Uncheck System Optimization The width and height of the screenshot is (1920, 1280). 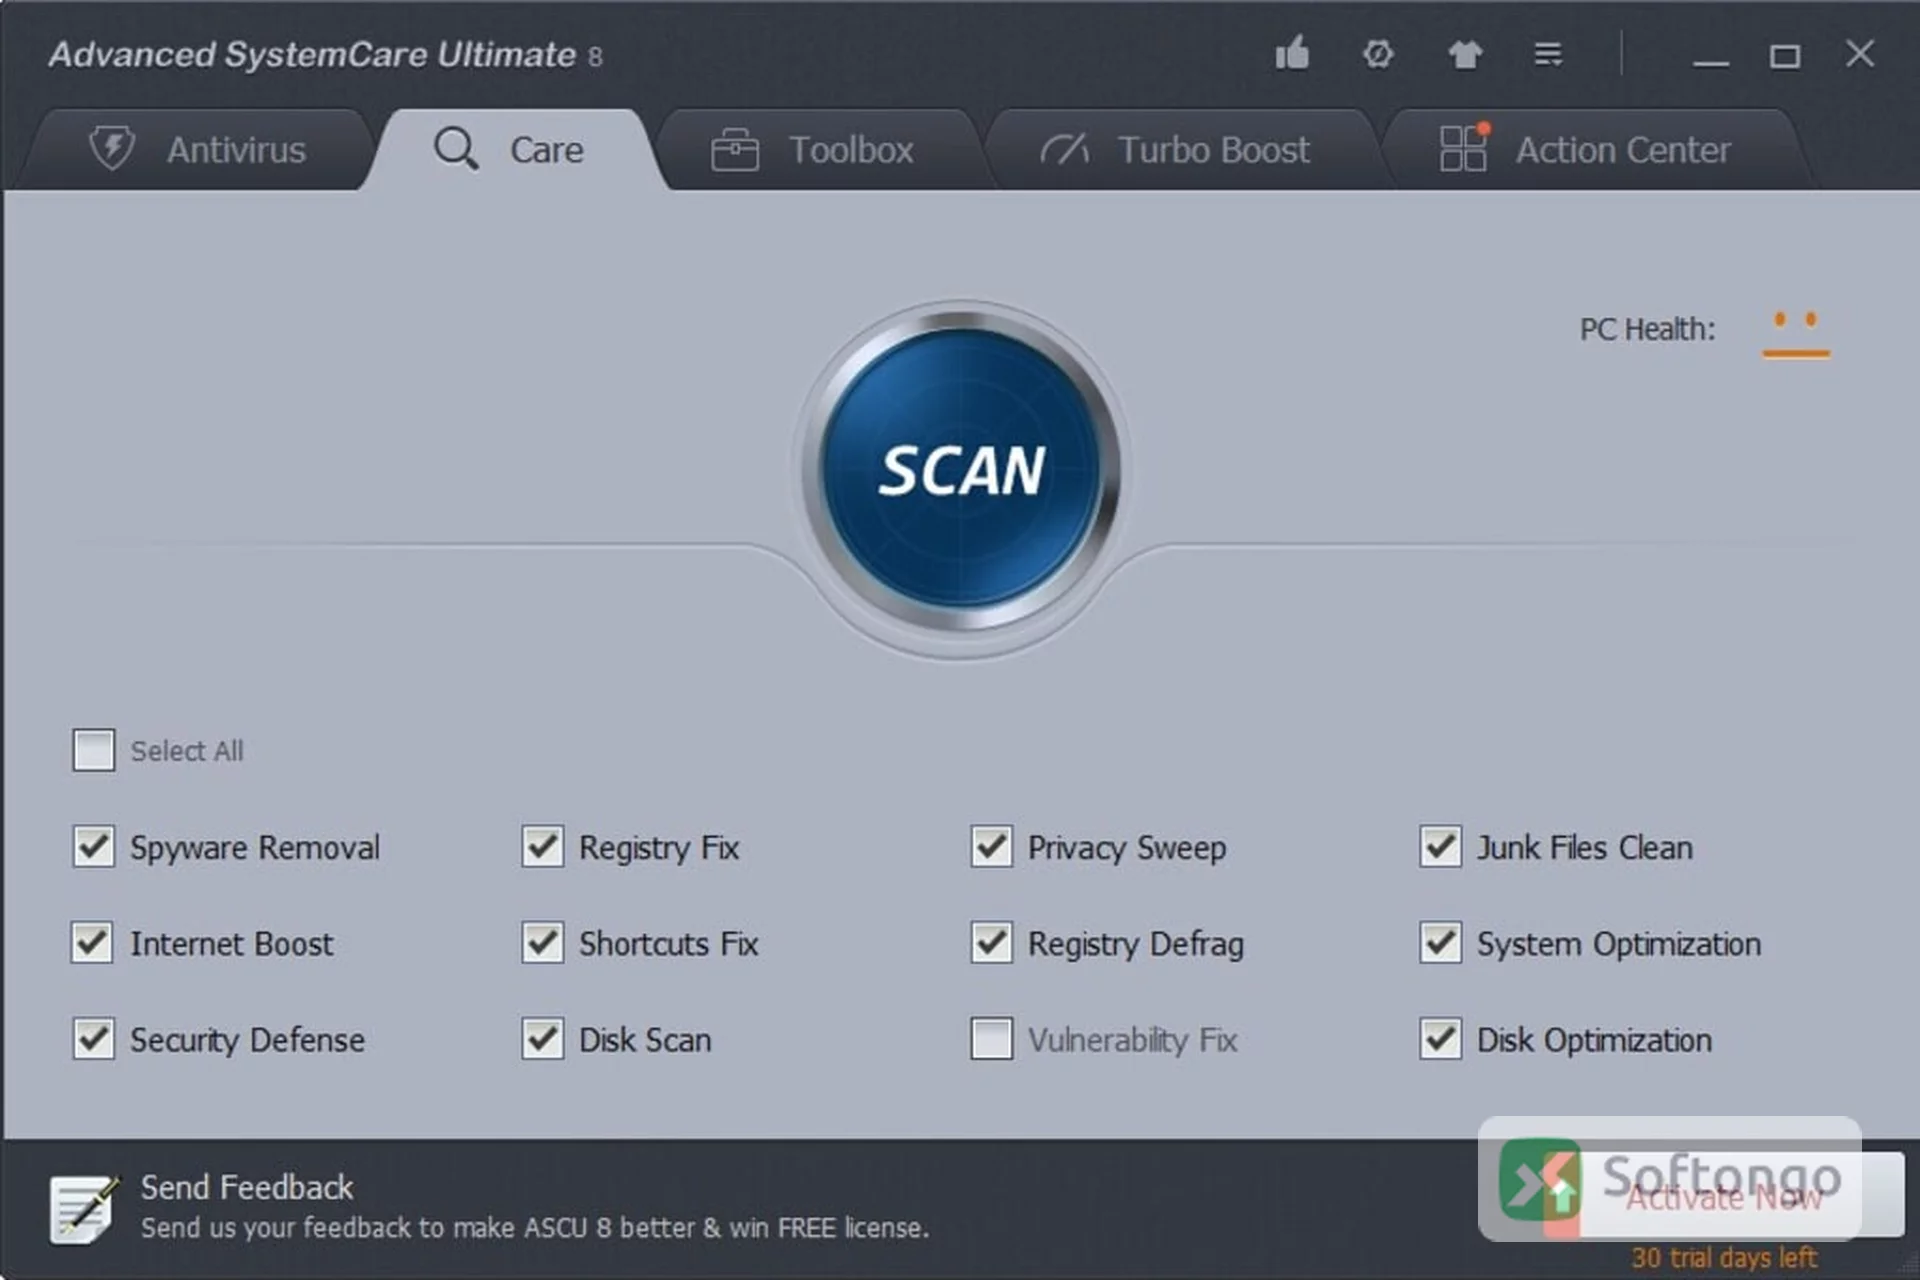click(x=1441, y=943)
